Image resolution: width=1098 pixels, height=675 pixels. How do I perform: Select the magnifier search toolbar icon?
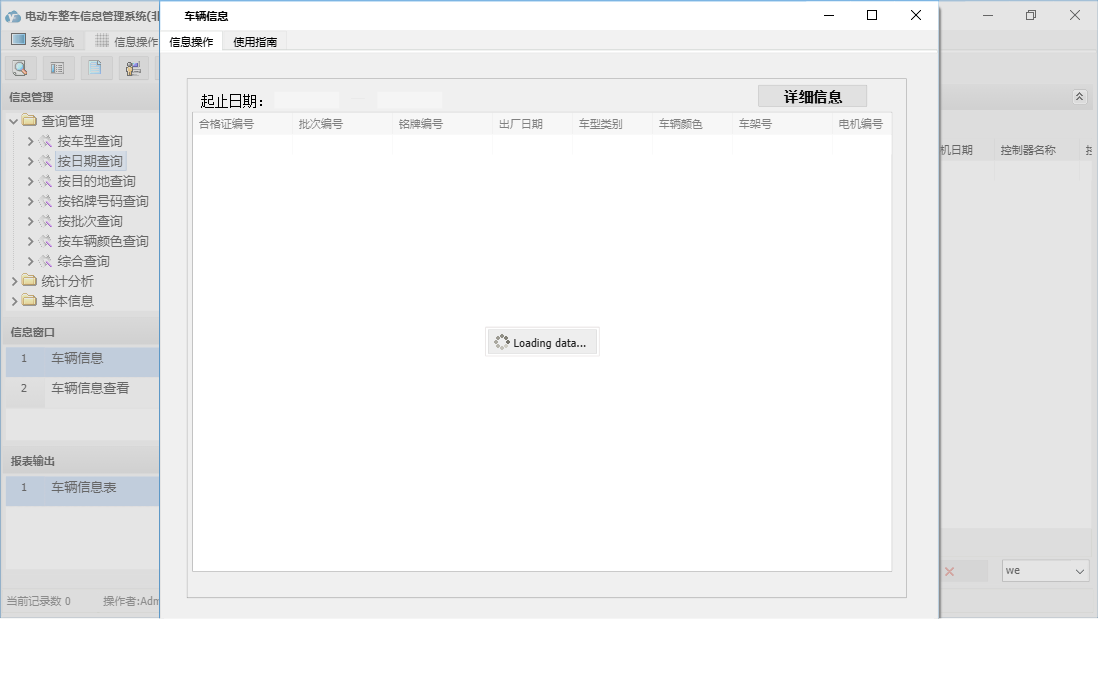20,67
